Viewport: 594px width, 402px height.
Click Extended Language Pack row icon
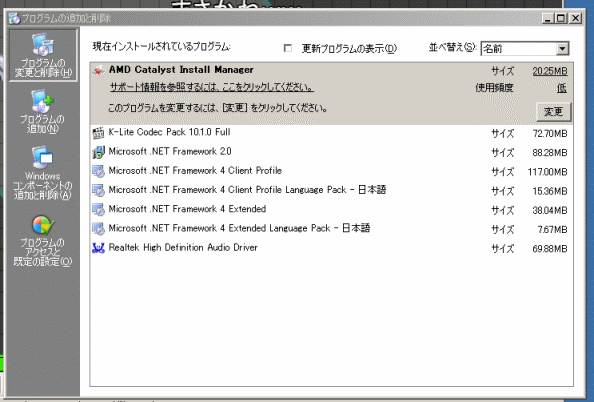[98, 229]
